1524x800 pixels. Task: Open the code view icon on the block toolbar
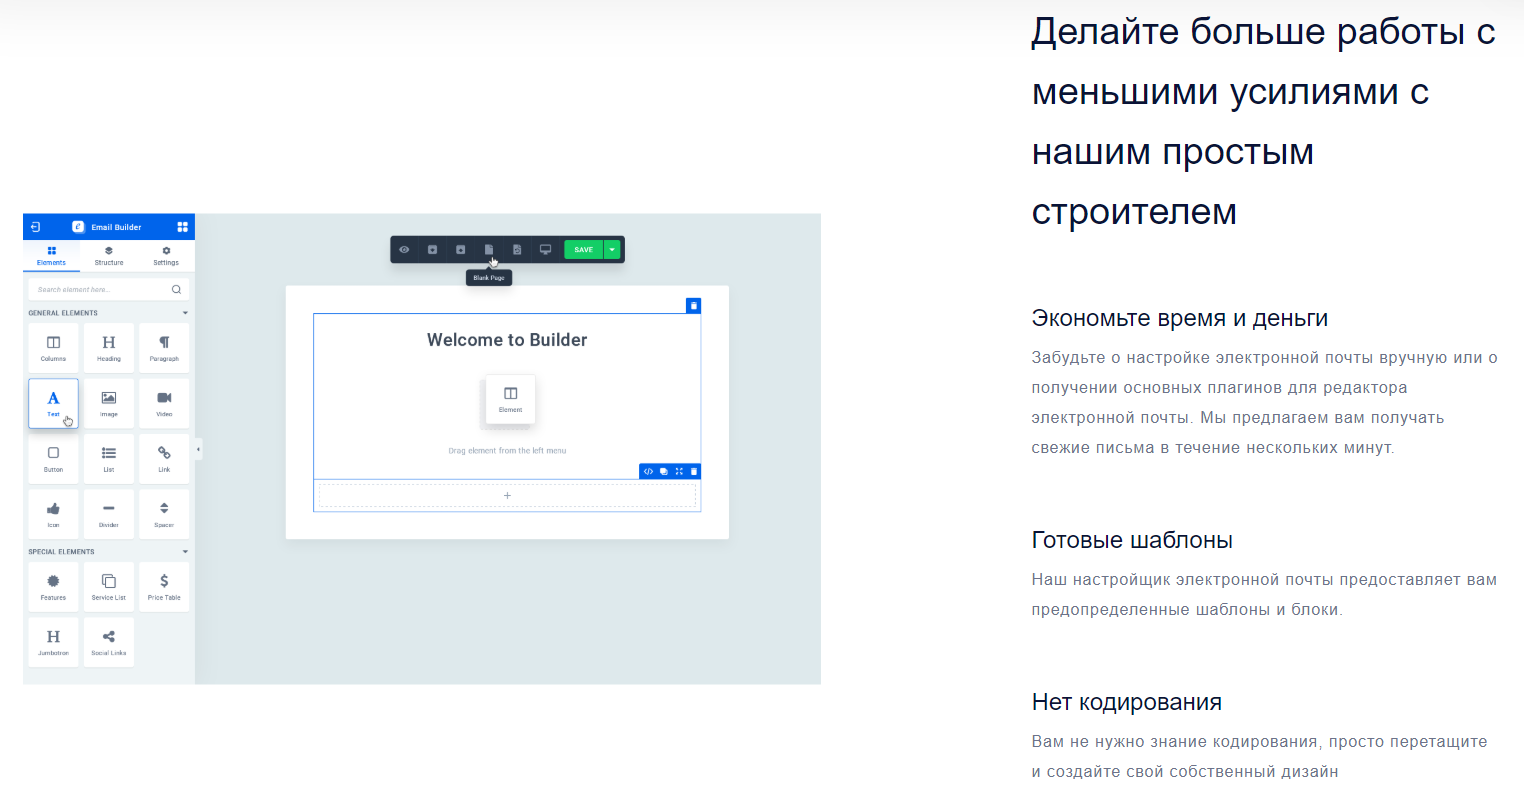(x=648, y=471)
